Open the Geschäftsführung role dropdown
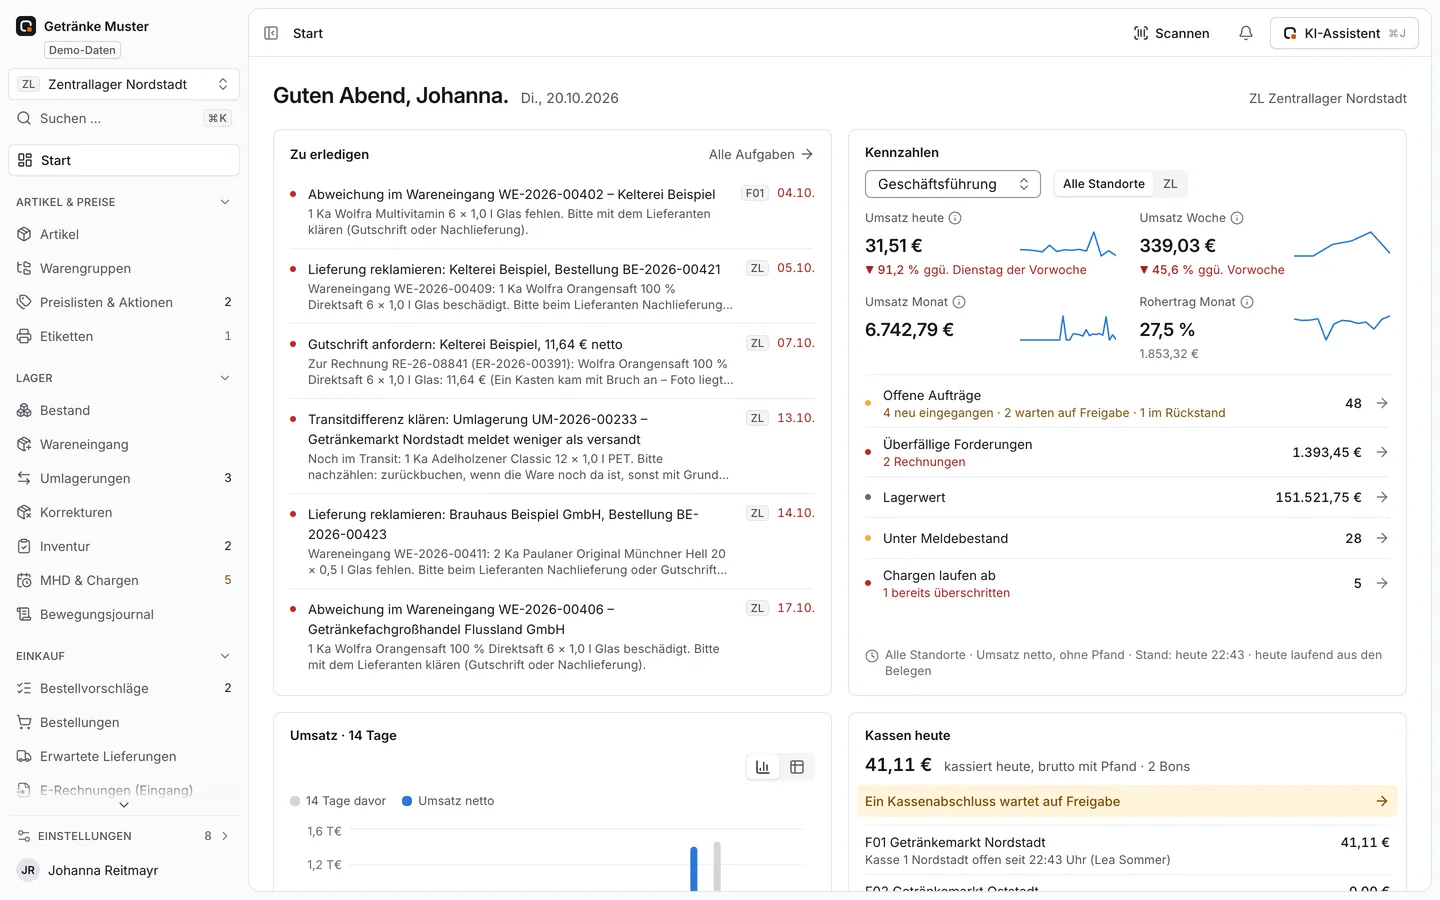The height and width of the screenshot is (900, 1440). tap(952, 184)
